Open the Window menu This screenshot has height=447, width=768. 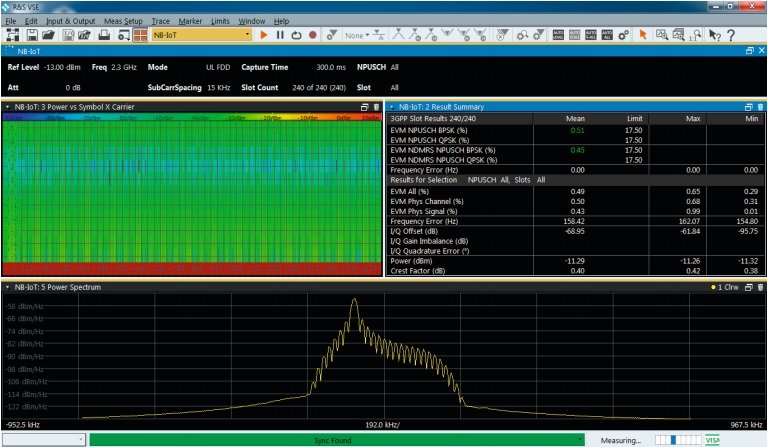click(251, 21)
